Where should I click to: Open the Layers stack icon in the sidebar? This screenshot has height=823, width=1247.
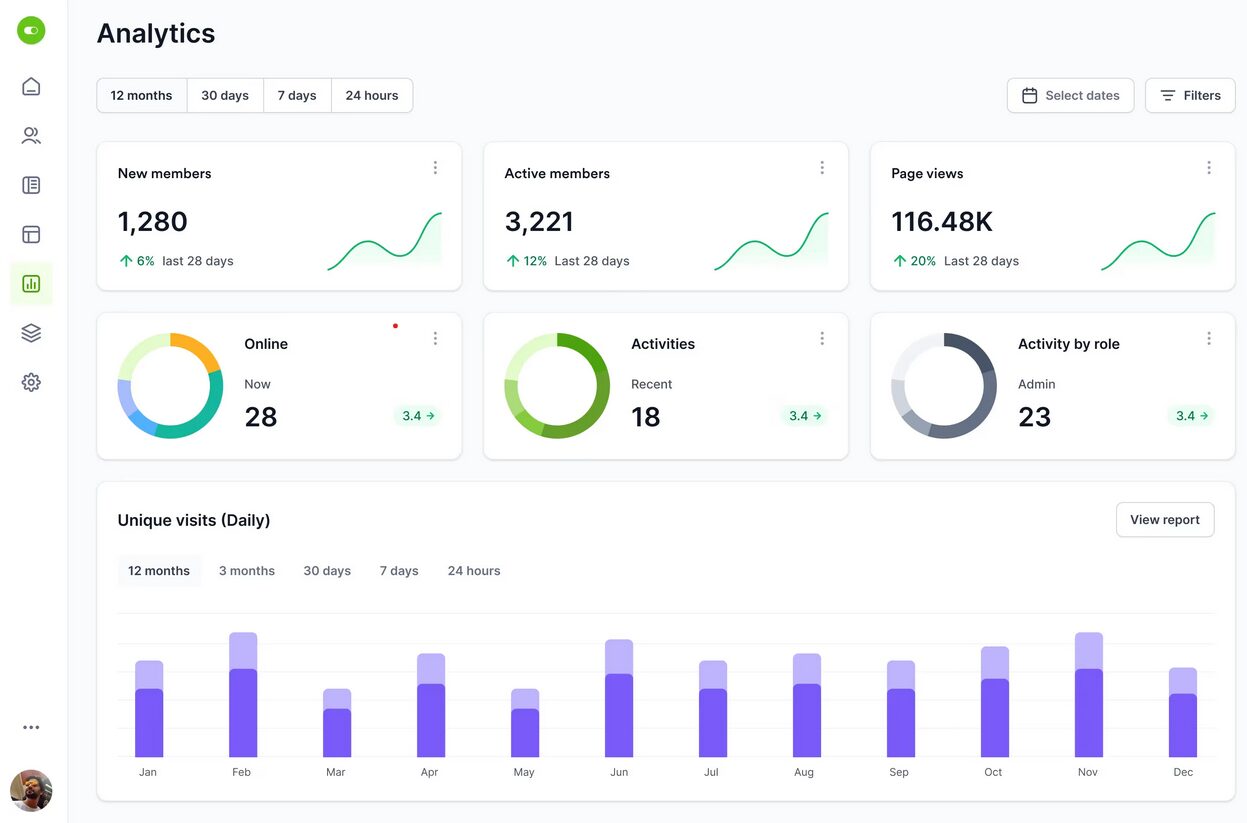30,332
